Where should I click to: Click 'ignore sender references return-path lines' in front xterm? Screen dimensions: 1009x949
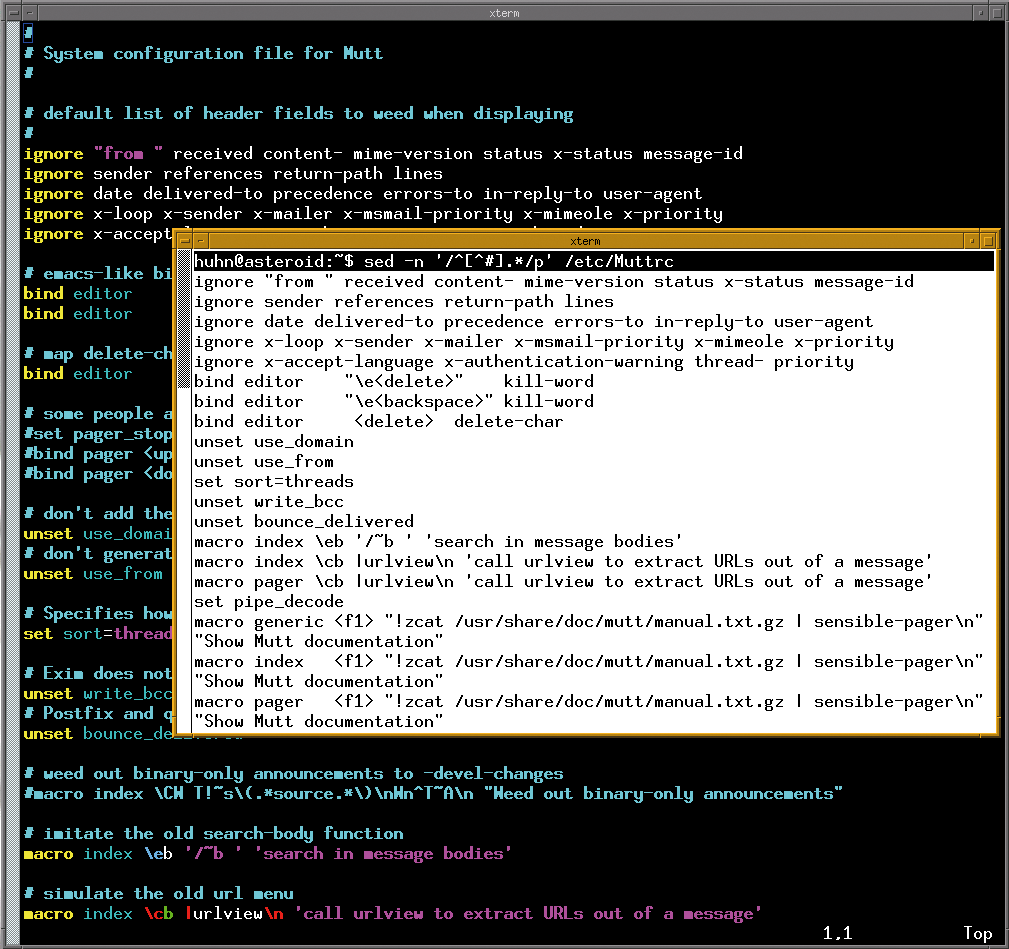[x=404, y=301]
